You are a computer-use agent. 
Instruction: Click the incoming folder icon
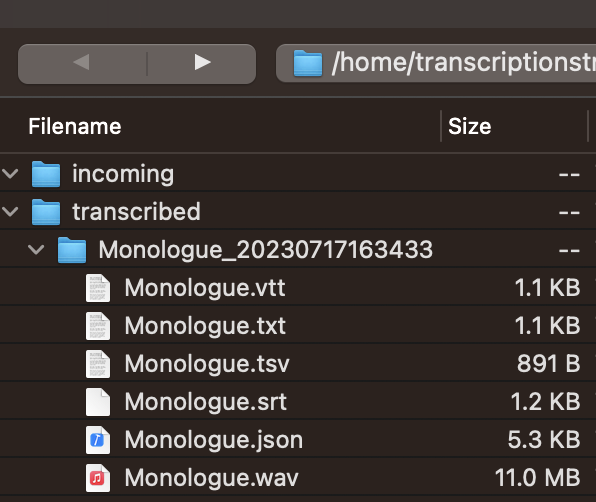click(x=46, y=174)
